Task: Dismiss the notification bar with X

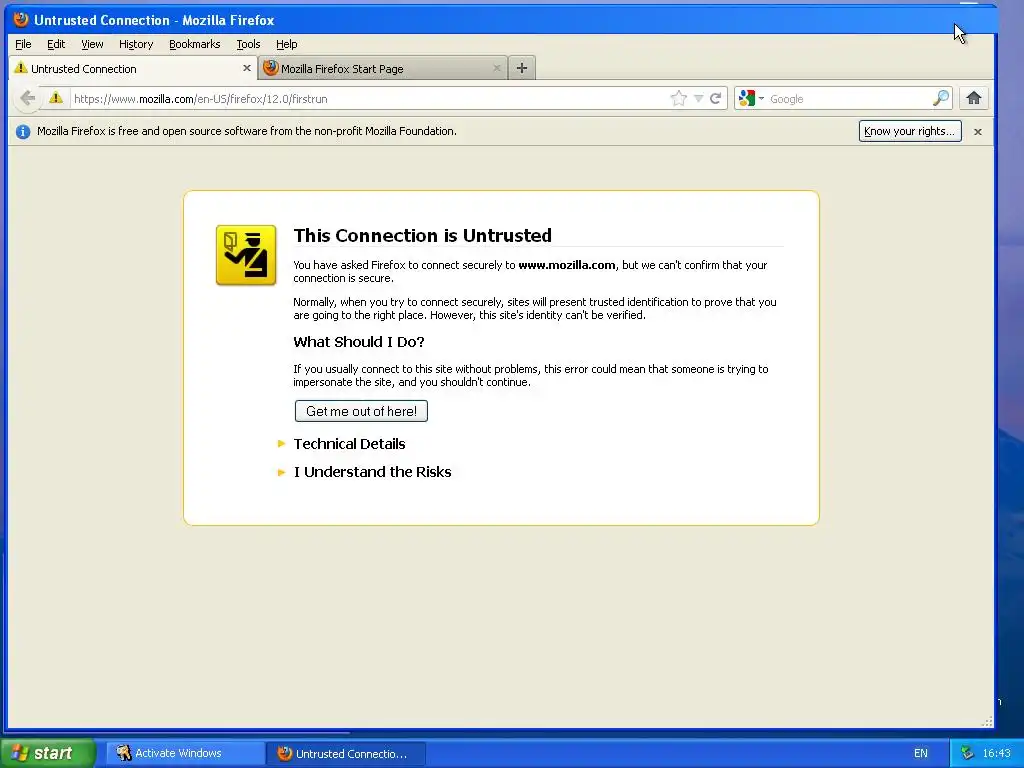Action: (978, 131)
